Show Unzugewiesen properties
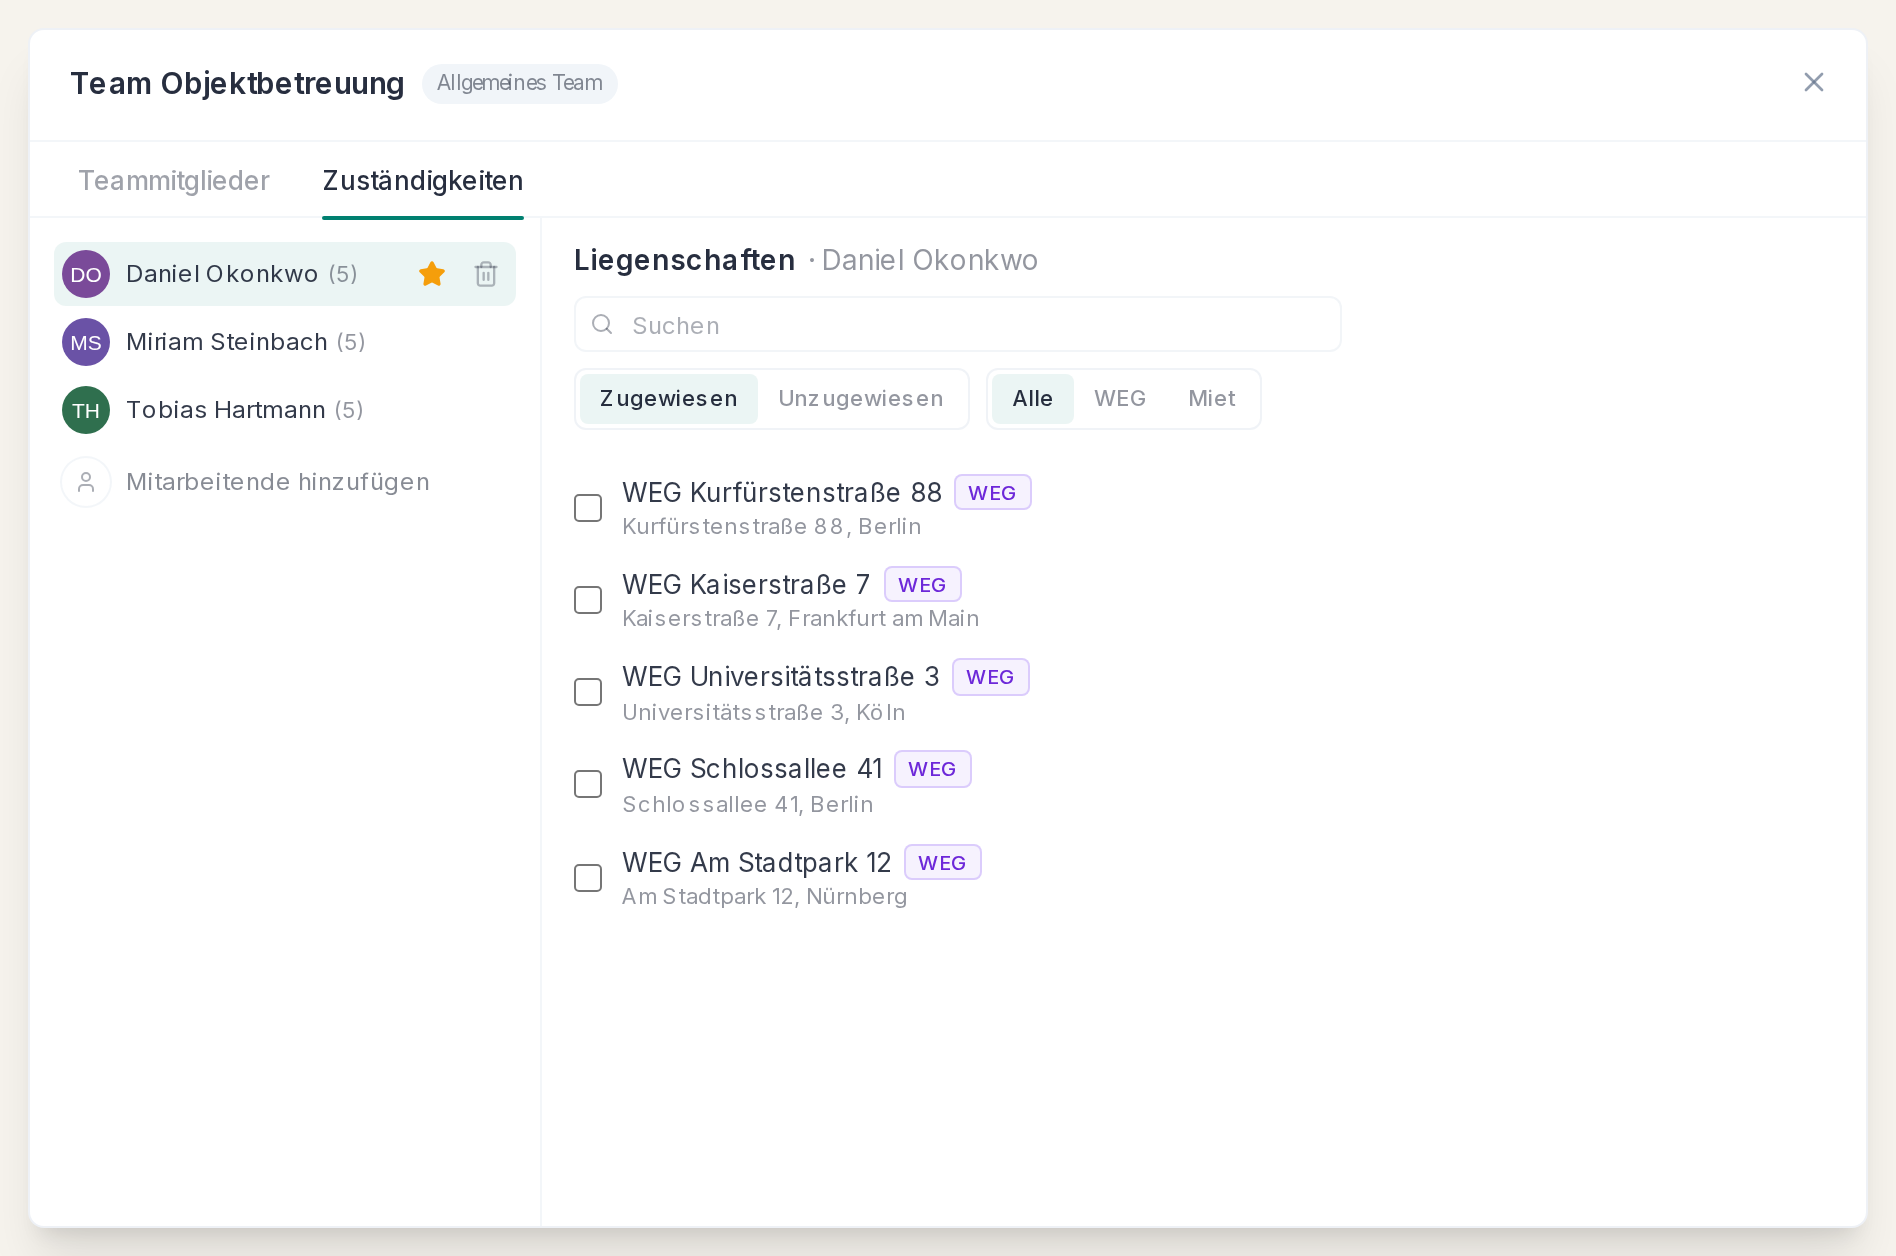Viewport: 1896px width, 1256px height. pos(861,399)
